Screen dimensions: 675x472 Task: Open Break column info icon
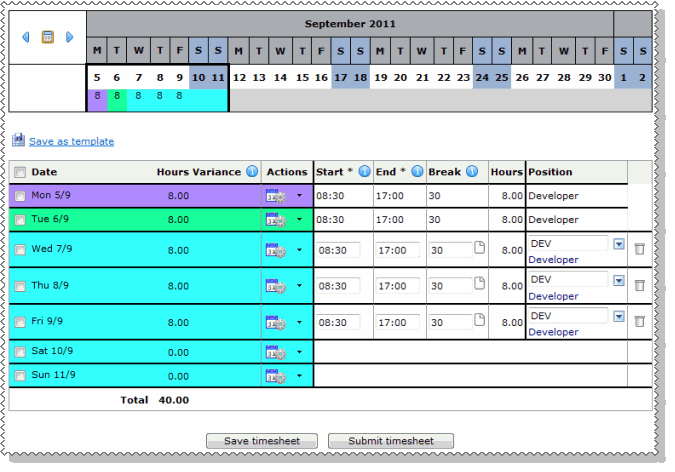472,171
